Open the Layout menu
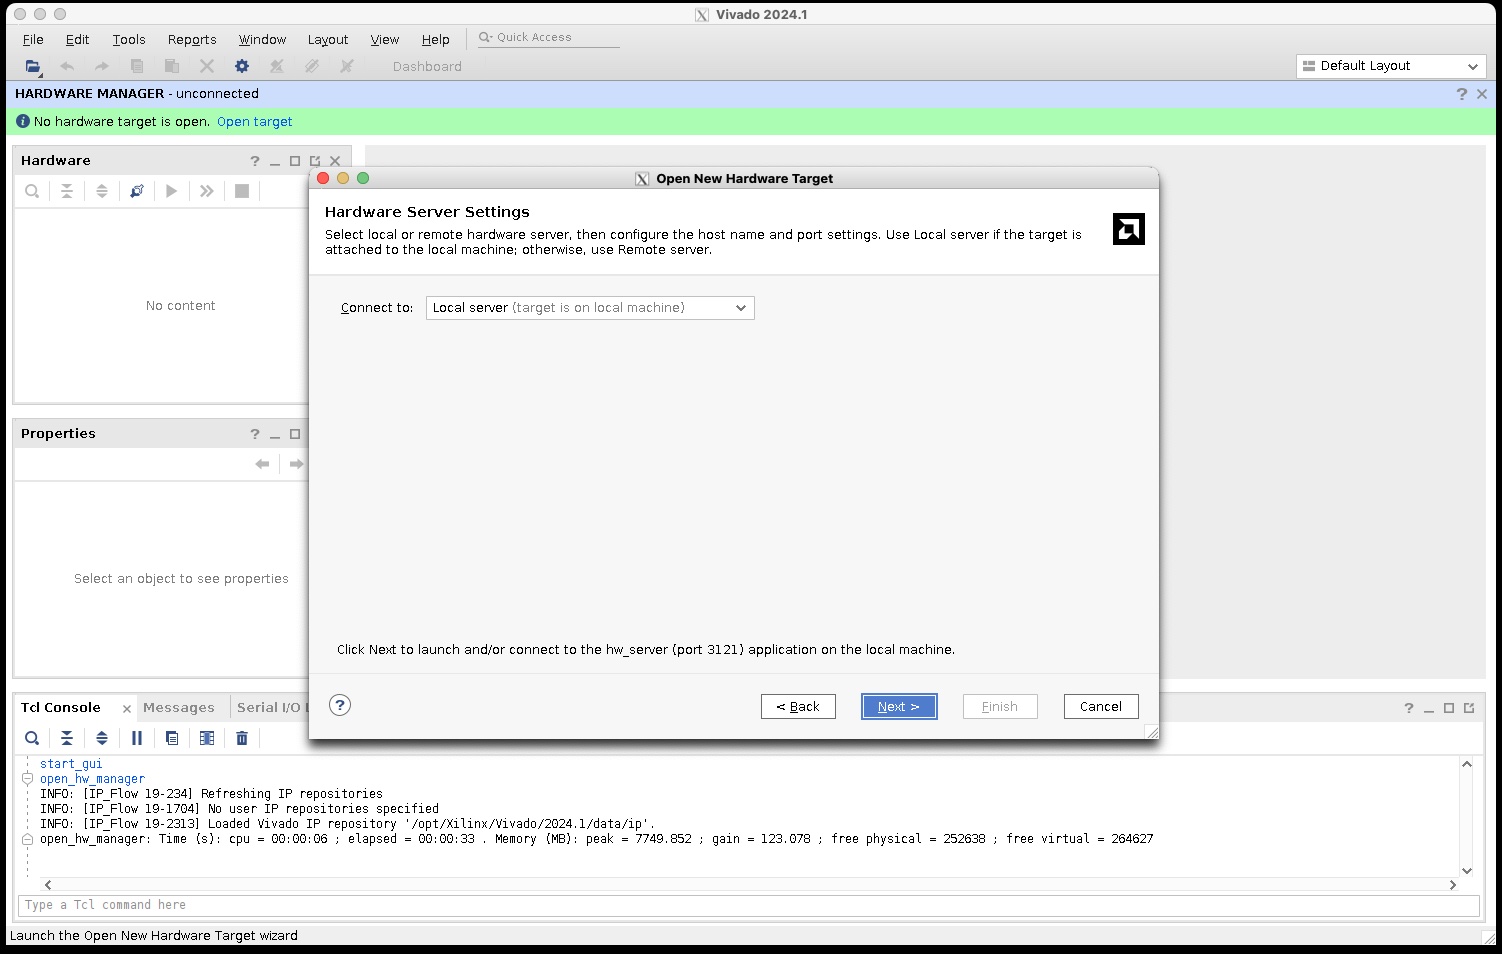 (x=328, y=40)
